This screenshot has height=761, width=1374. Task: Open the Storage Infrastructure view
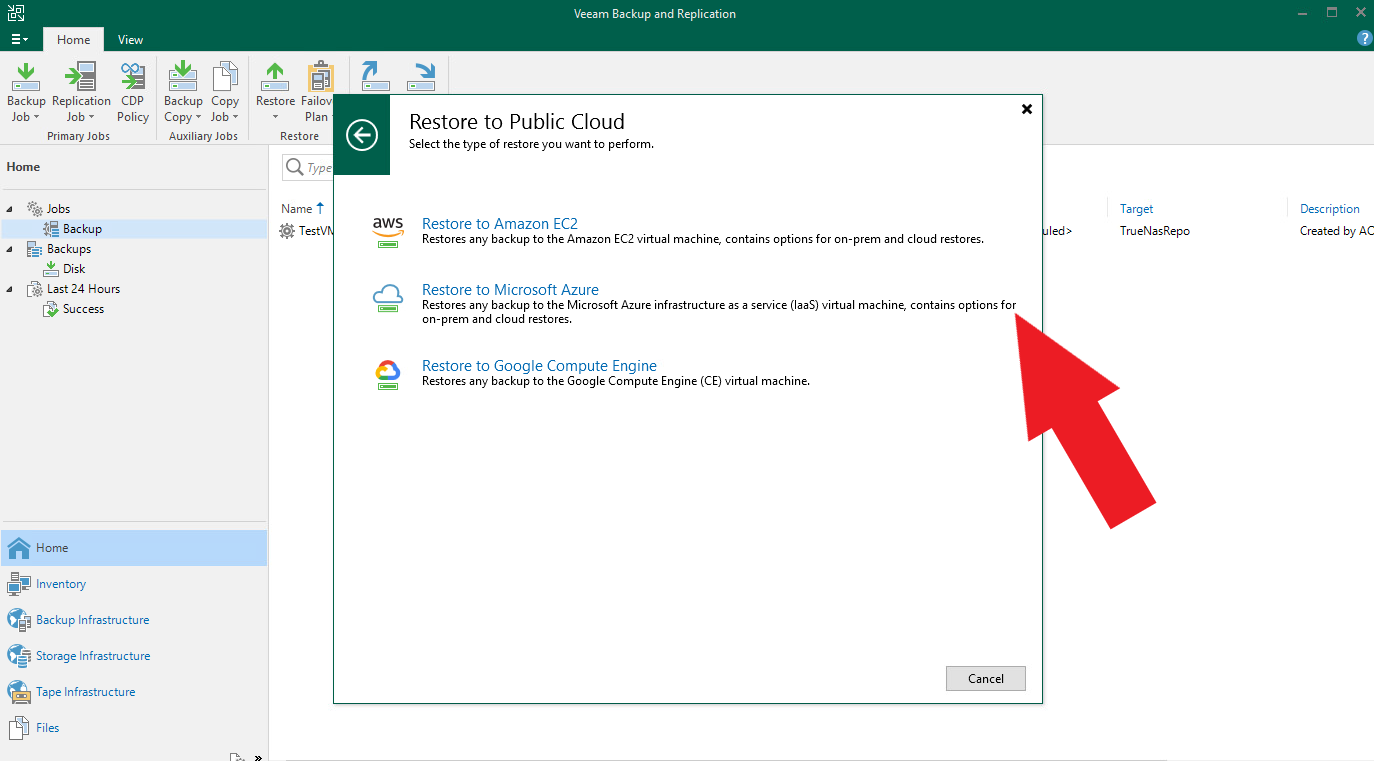click(93, 656)
